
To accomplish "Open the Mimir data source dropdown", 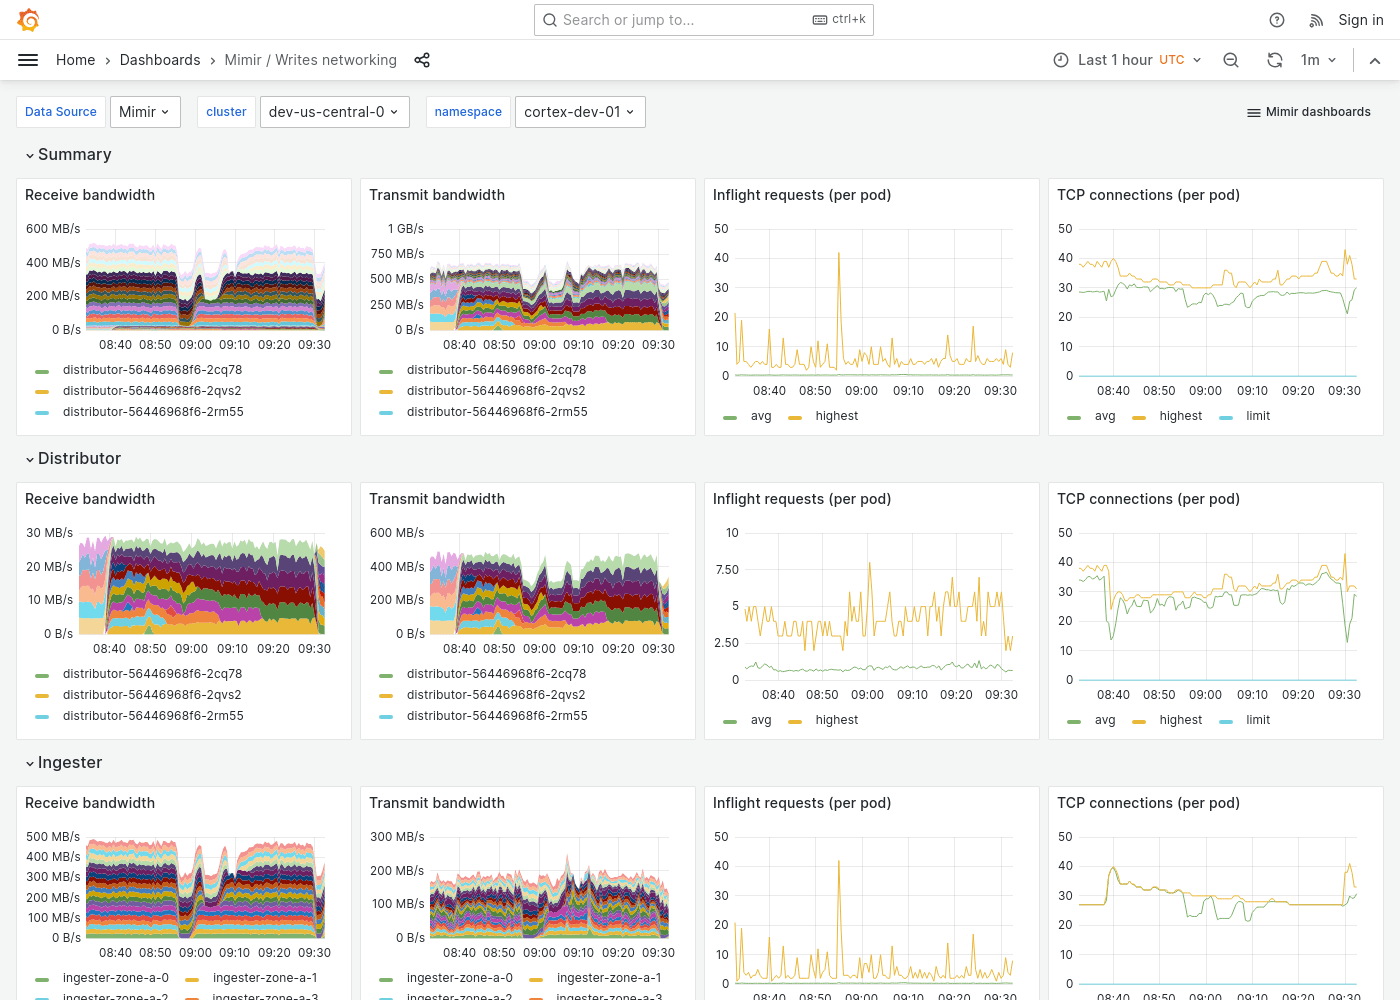I will 145,112.
